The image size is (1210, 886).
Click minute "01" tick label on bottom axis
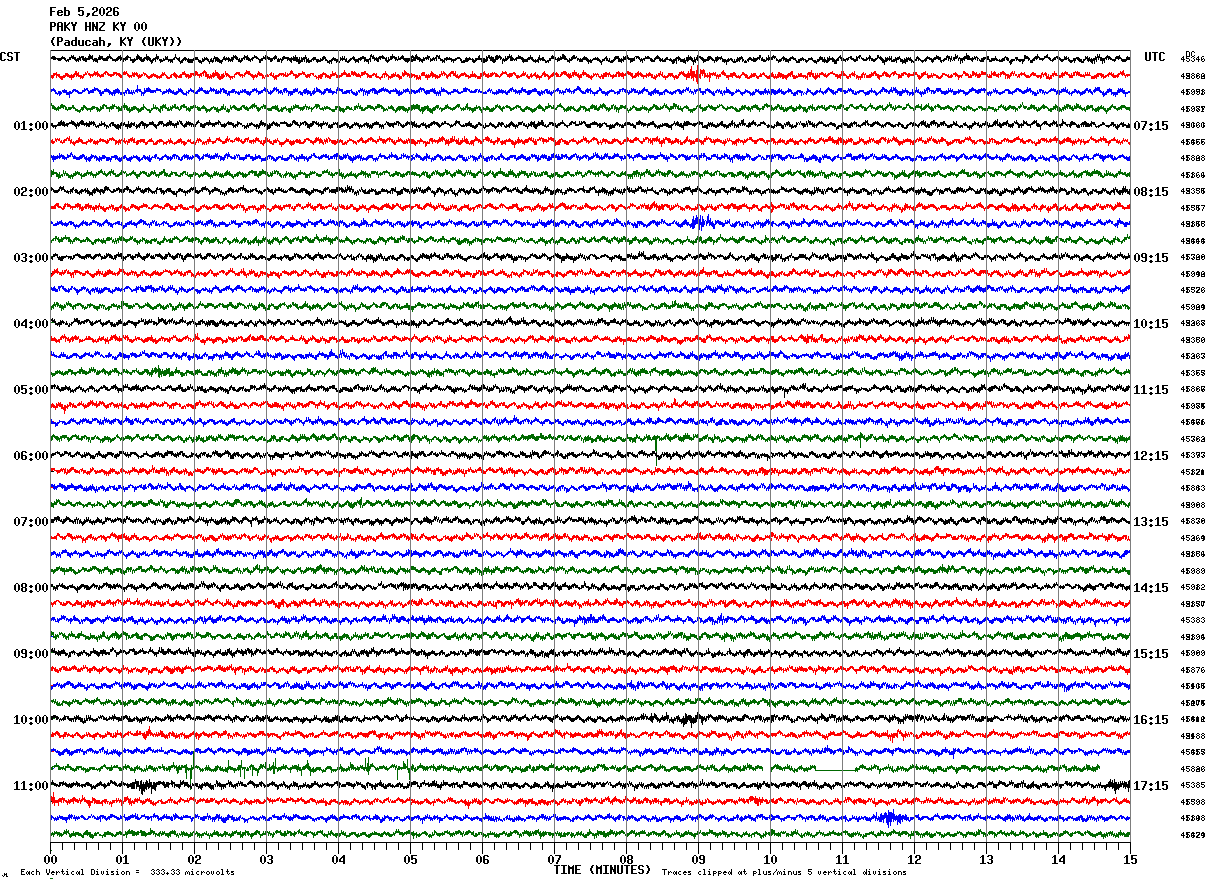(122, 859)
